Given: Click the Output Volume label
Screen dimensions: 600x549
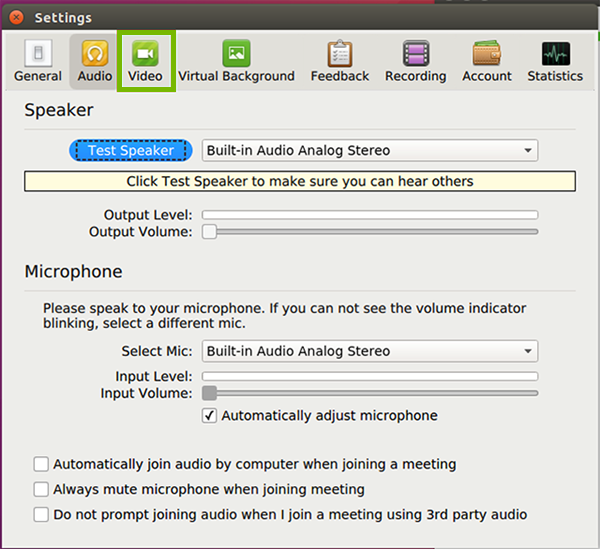Looking at the screenshot, I should (140, 232).
